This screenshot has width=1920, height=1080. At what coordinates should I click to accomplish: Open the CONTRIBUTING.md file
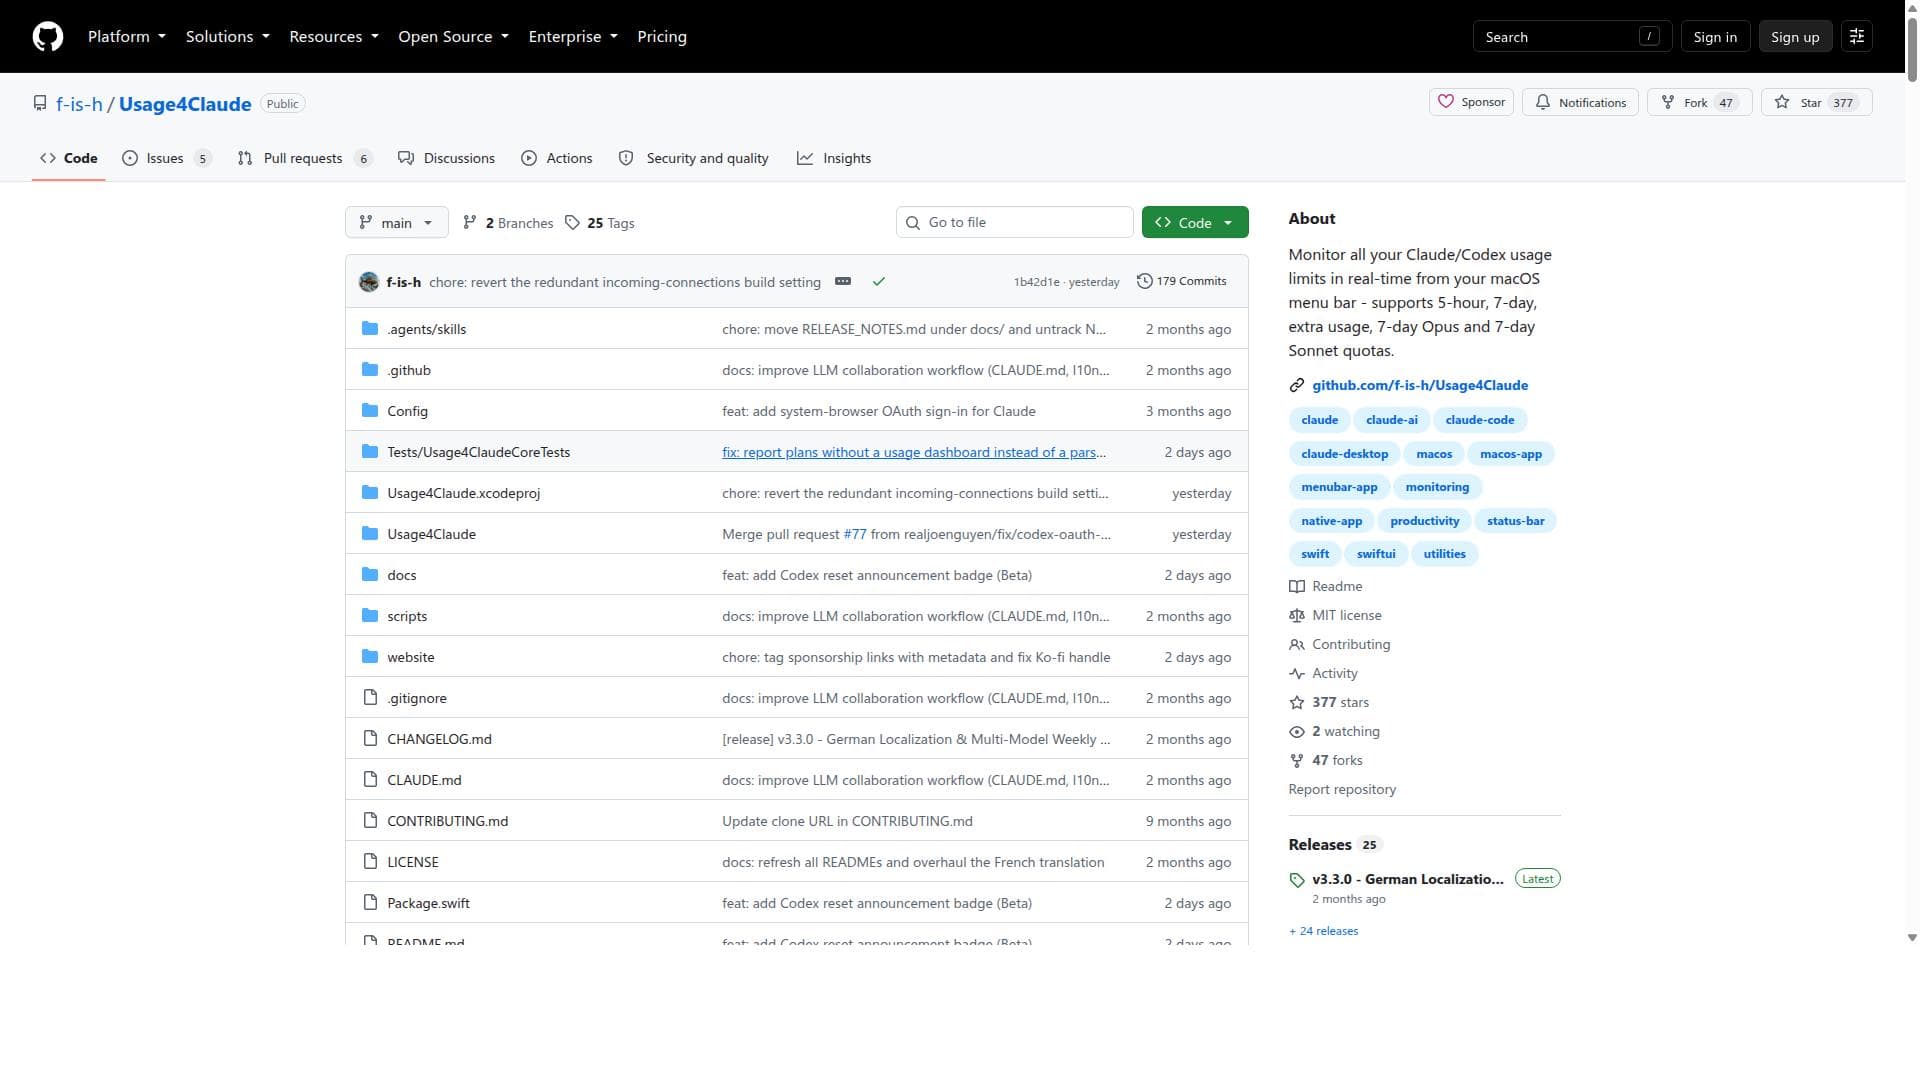pos(447,821)
